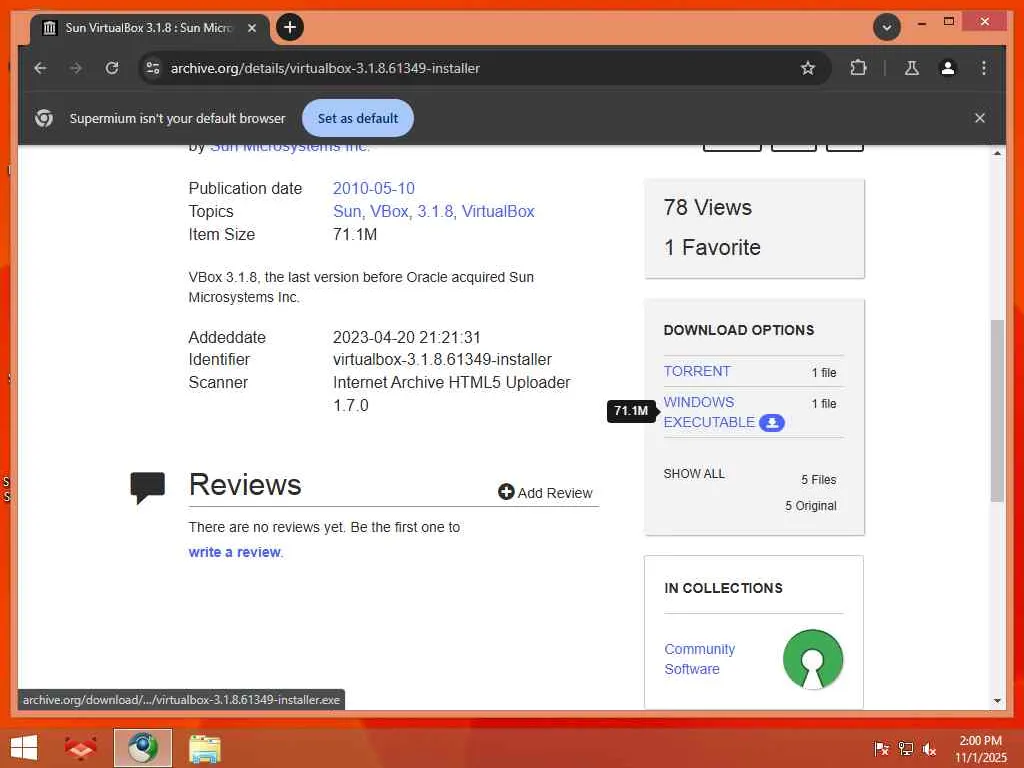Click the 78 Views text
Viewport: 1024px width, 768px height.
tap(708, 208)
